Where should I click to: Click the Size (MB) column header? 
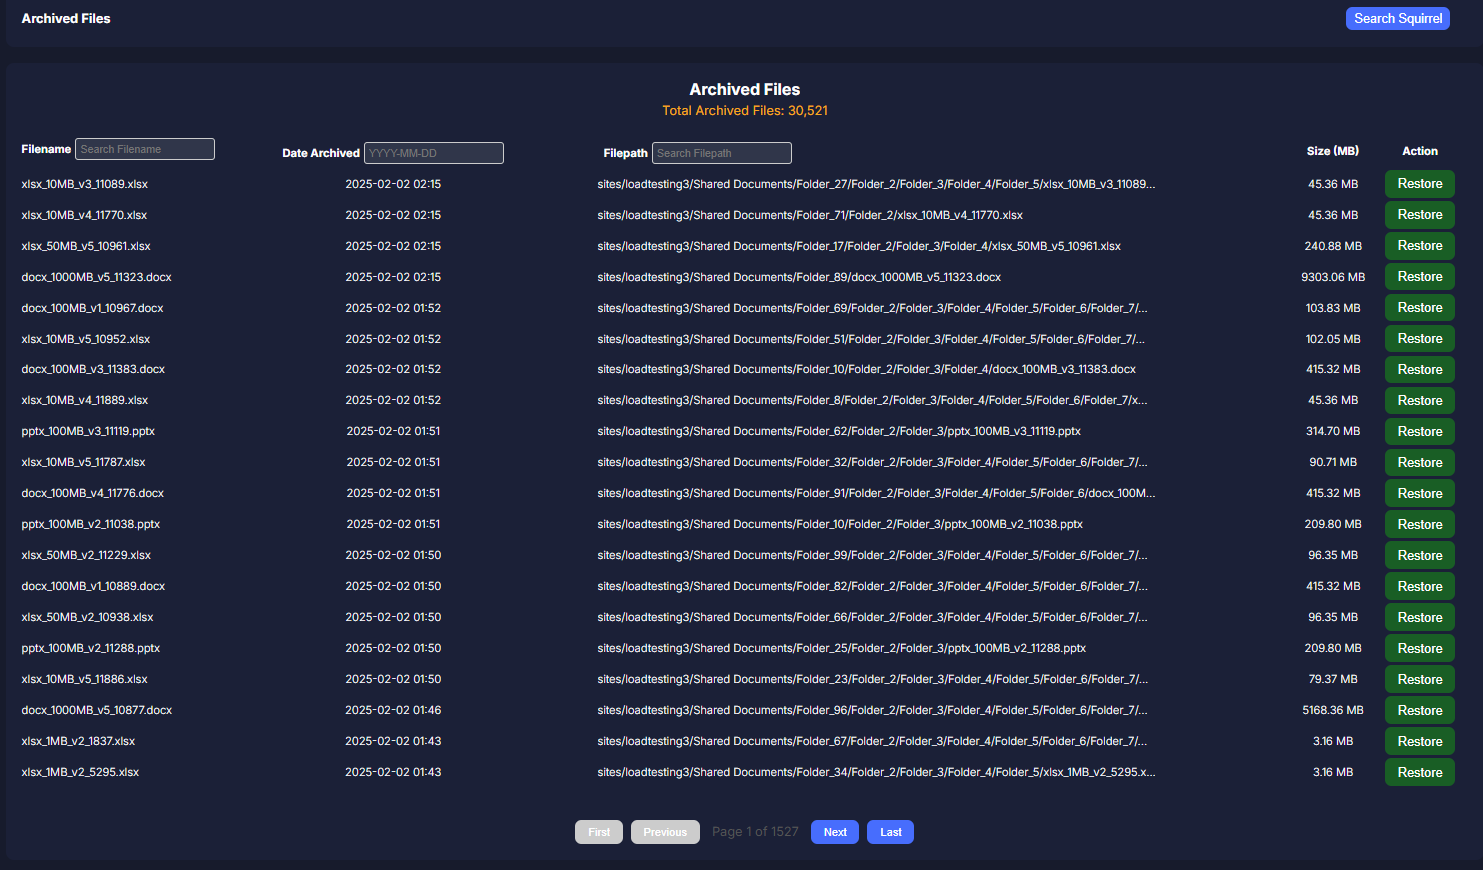pyautogui.click(x=1332, y=151)
